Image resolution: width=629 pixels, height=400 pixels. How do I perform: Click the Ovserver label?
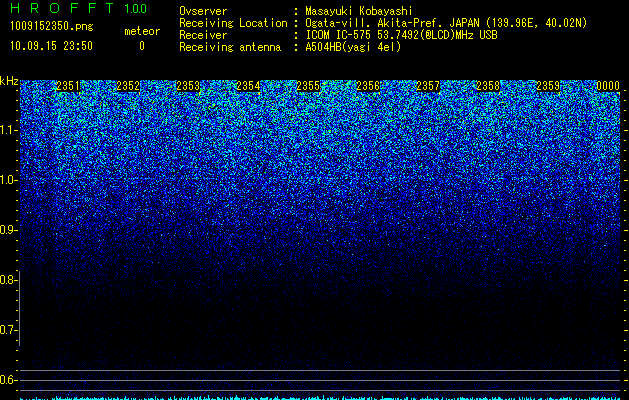[x=203, y=11]
